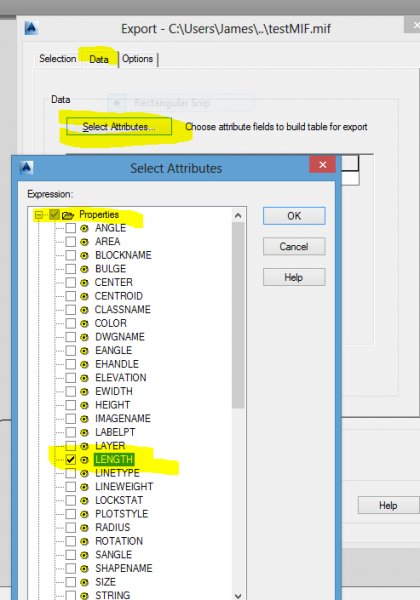The image size is (420, 600).
Task: Enable the AREA attribute checkbox
Action: [71, 242]
